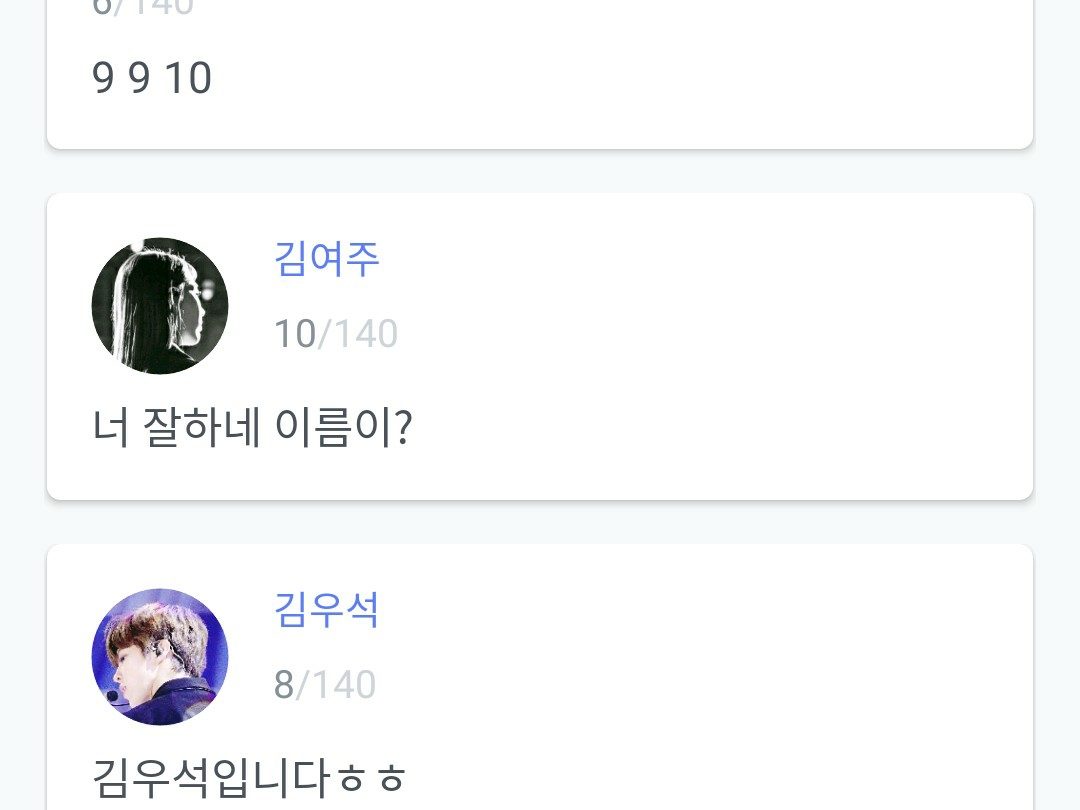Tap blank area right of "김우석입니다ㅎㅎ"
Screen dimensions: 1080x810
720,778
